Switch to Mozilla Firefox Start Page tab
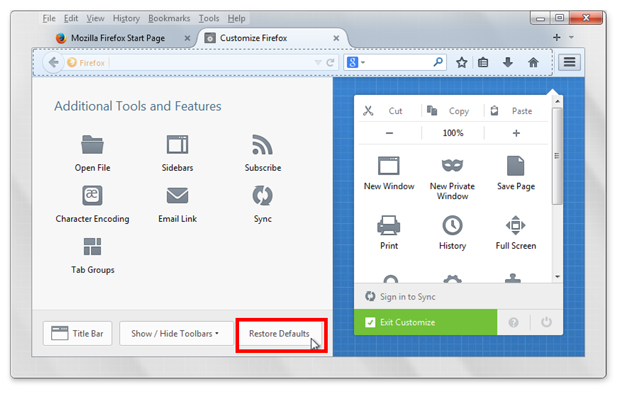 [118, 38]
